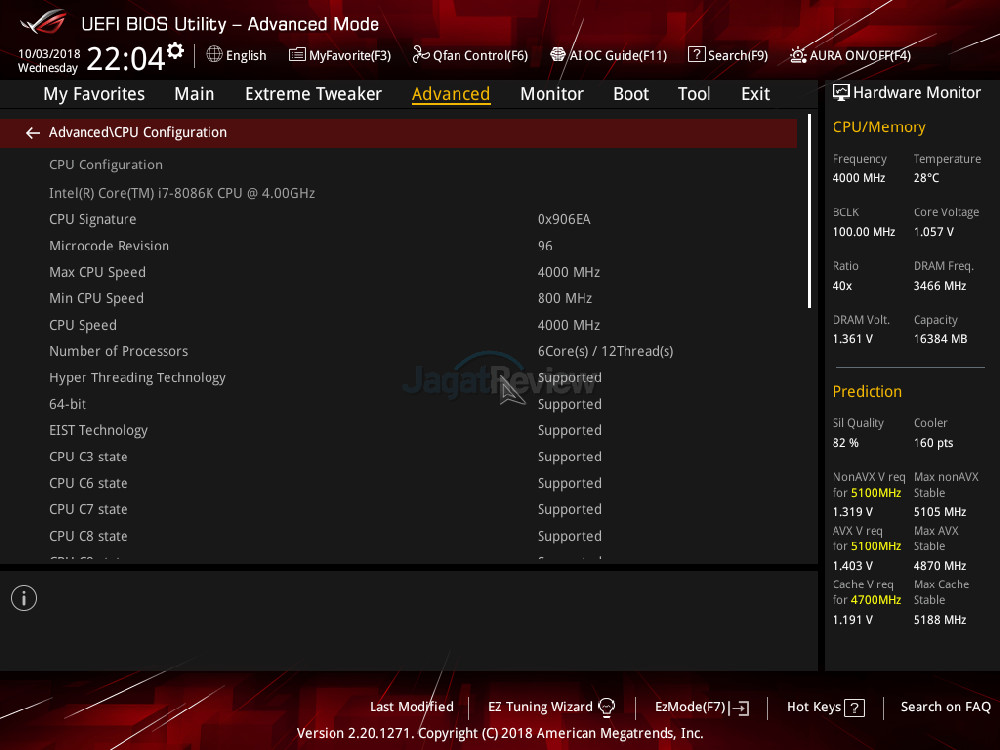Click the CPU/Memory section heading
This screenshot has height=750, width=1000.
click(879, 128)
